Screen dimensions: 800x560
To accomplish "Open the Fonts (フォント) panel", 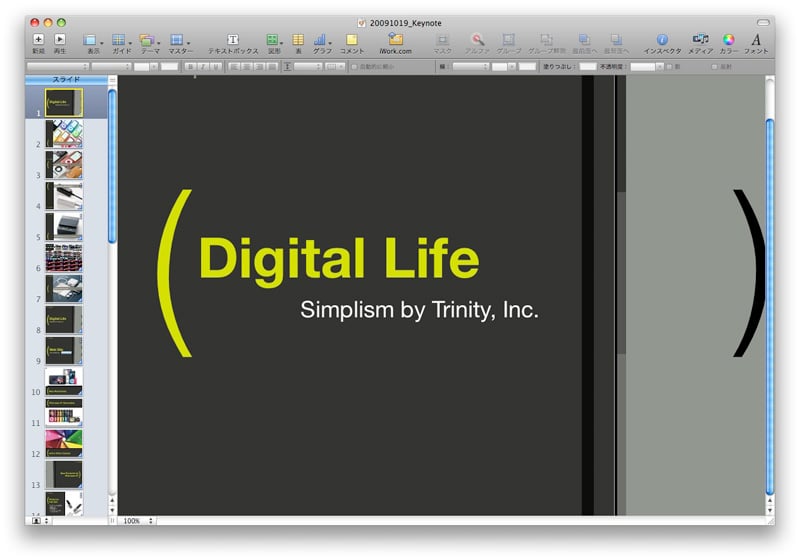I will coord(756,40).
